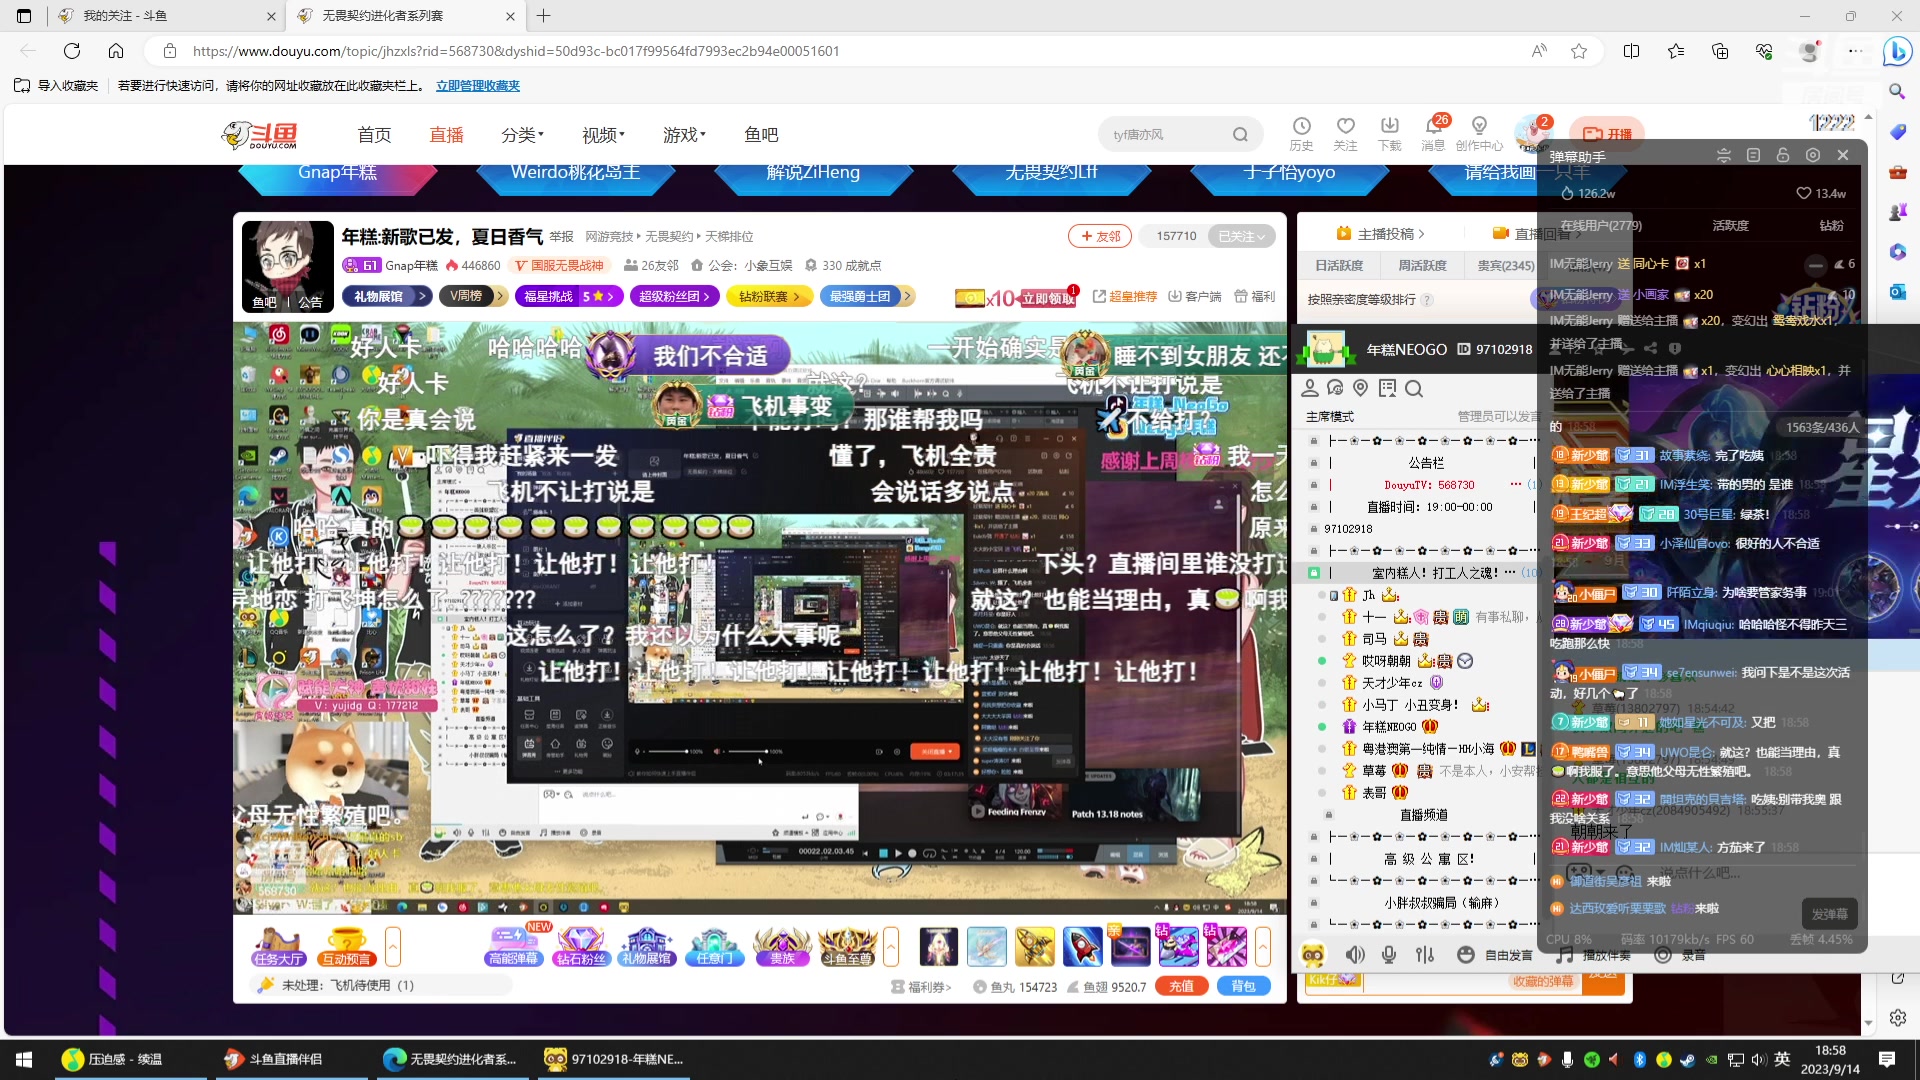
Task: Open the 历史 history clock icon
Action: point(1301,133)
